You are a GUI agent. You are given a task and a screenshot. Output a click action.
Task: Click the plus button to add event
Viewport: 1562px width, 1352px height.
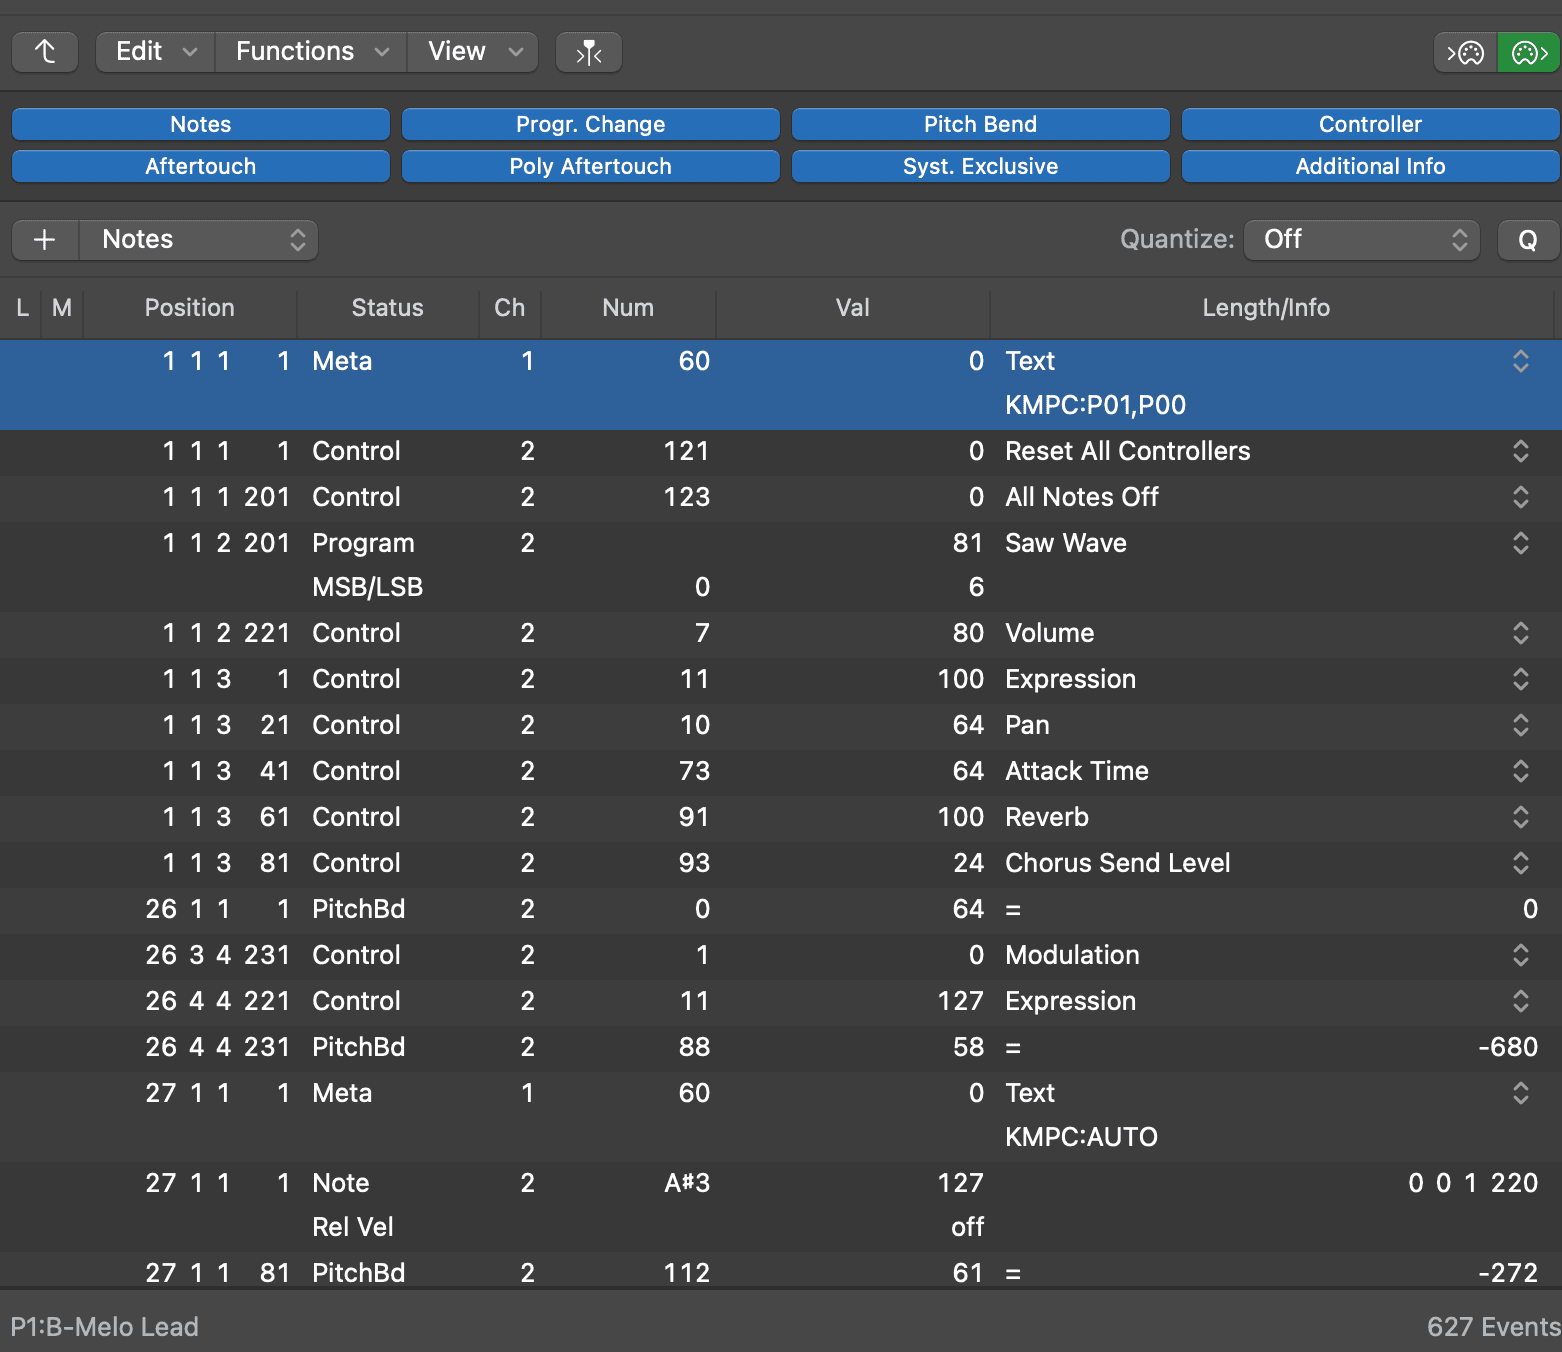point(45,240)
